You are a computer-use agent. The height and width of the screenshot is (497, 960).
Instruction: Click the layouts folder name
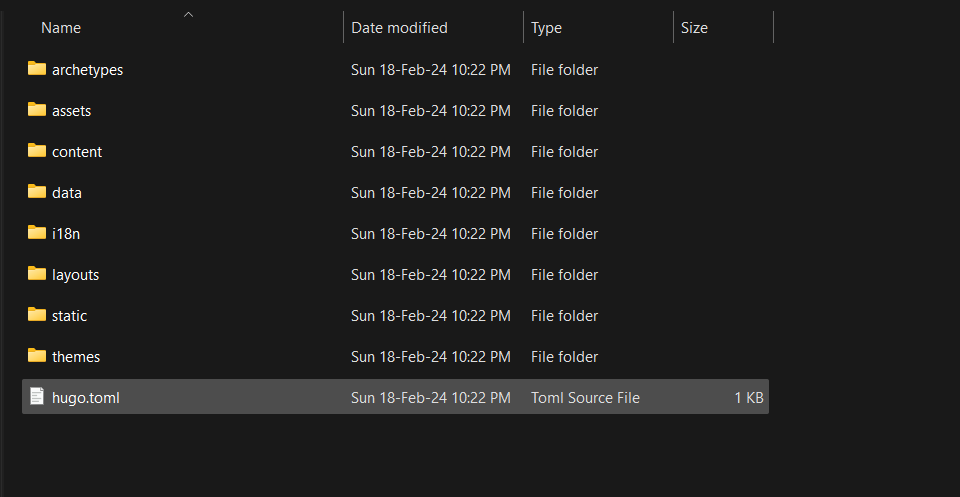pyautogui.click(x=75, y=275)
